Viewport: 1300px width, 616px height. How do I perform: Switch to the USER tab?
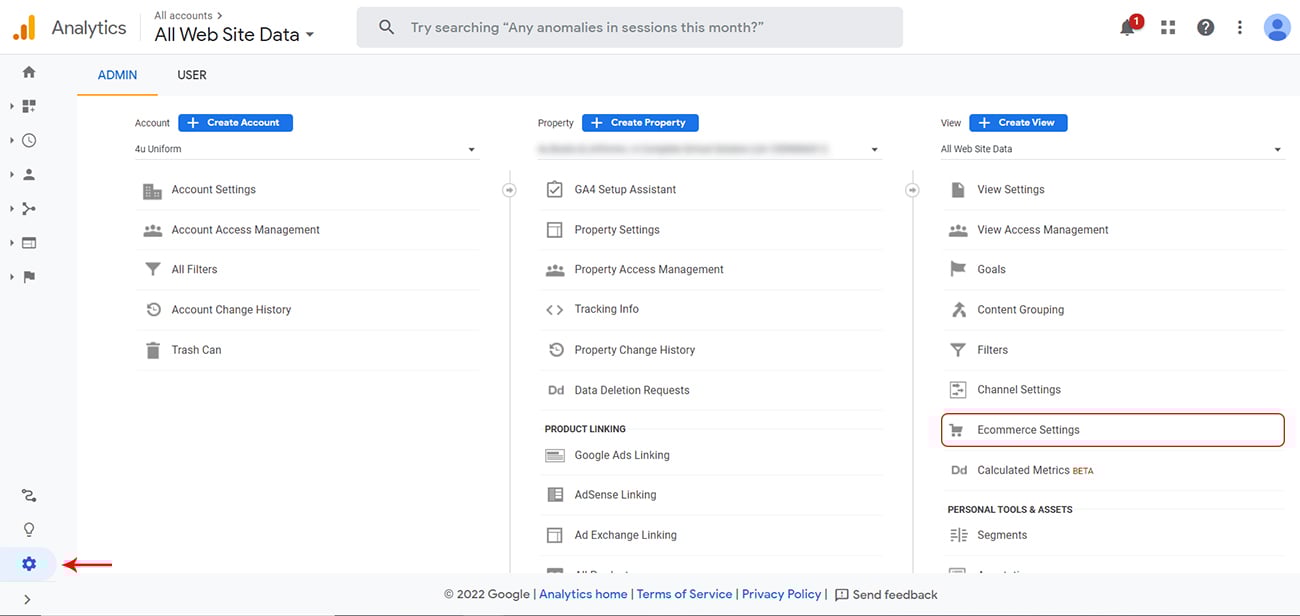191,74
